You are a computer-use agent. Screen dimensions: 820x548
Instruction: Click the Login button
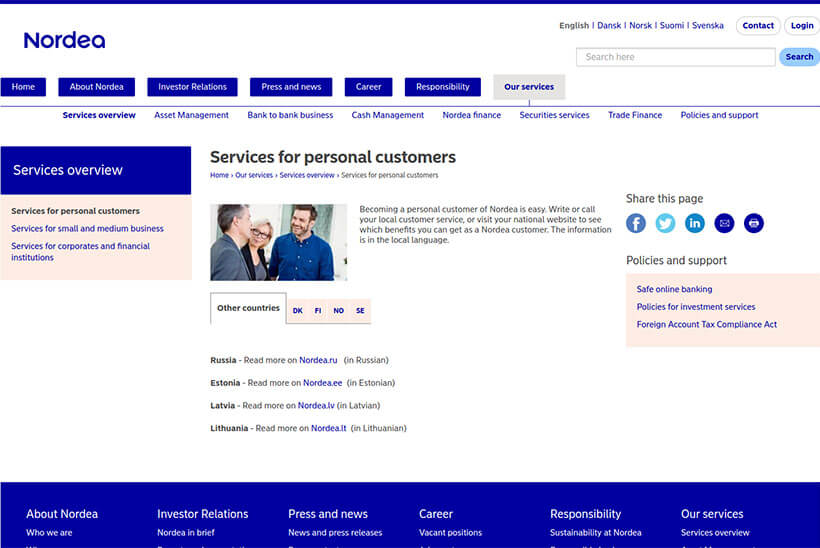point(802,26)
